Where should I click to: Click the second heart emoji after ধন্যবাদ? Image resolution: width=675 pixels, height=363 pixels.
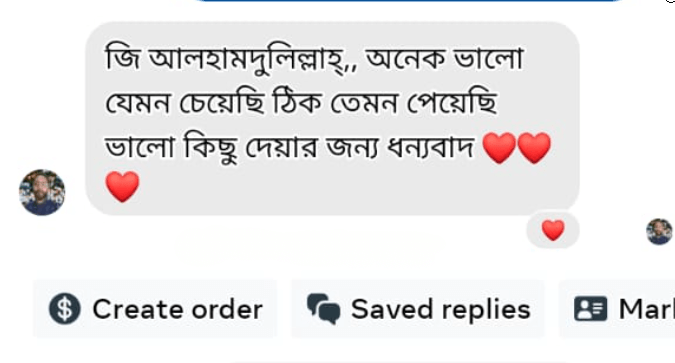click(x=534, y=148)
